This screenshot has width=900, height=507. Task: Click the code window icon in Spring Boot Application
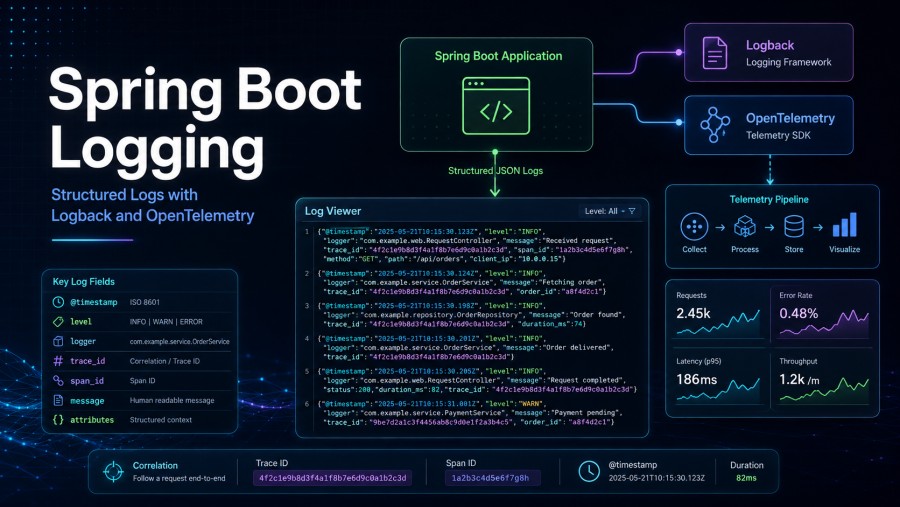(496, 106)
